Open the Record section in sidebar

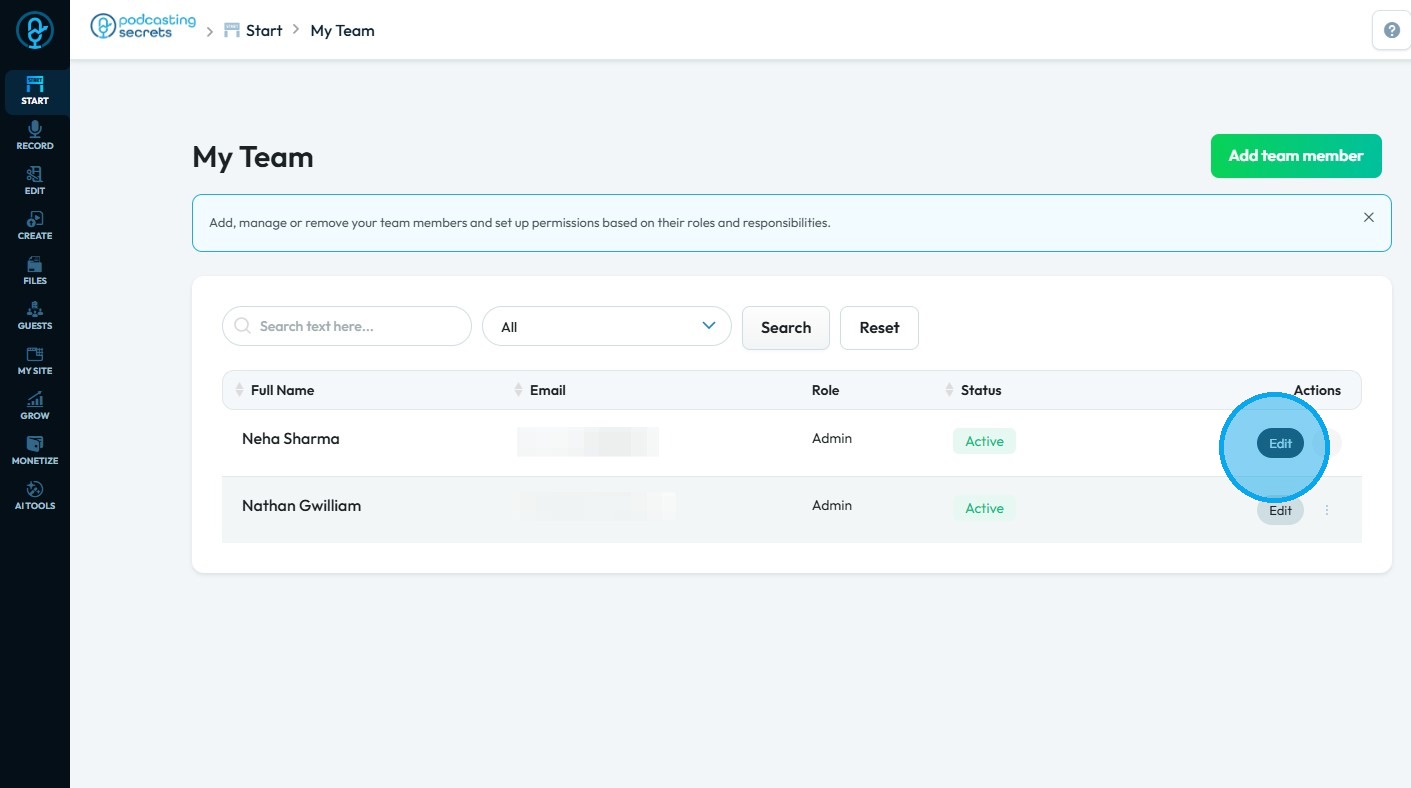click(34, 135)
